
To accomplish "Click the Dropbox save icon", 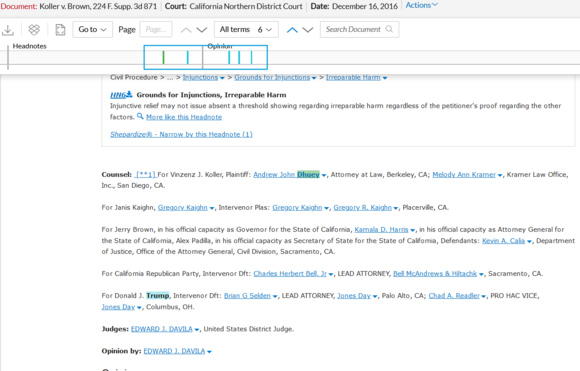I will pos(34,30).
